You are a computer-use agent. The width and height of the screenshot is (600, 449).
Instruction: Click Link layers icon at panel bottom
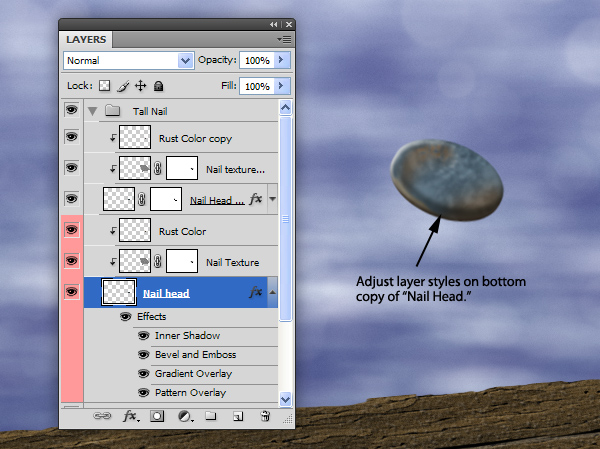(102, 416)
